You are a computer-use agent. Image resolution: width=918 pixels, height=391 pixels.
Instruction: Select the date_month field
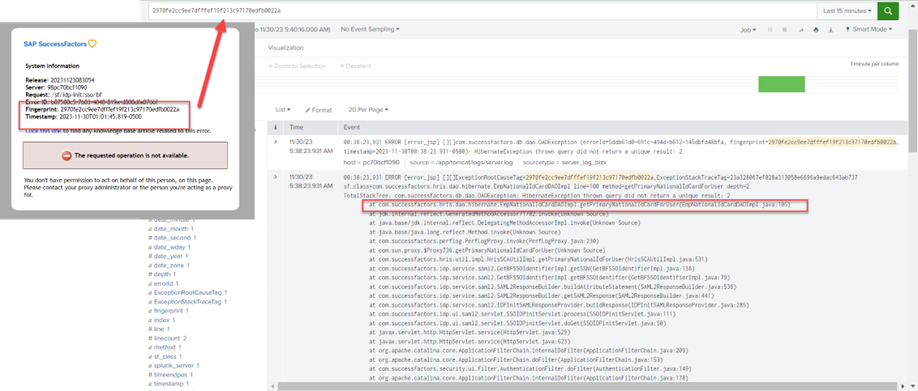point(171,229)
